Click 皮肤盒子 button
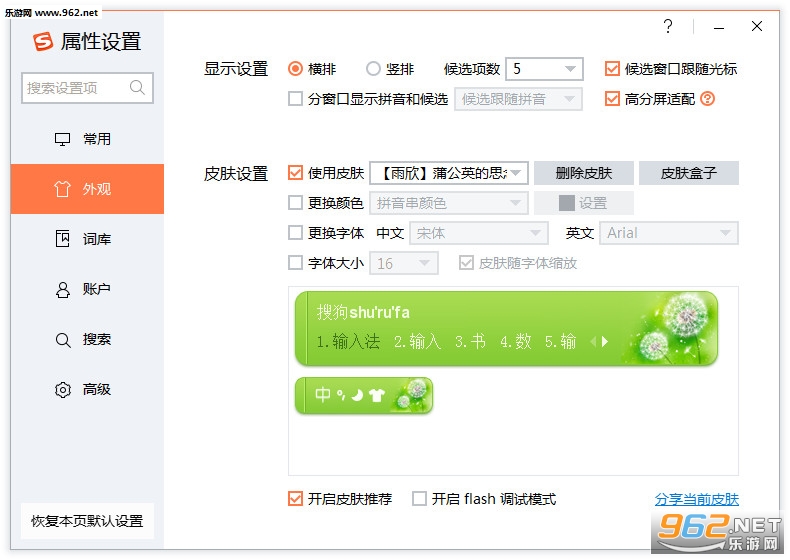790x560 pixels. (x=688, y=173)
